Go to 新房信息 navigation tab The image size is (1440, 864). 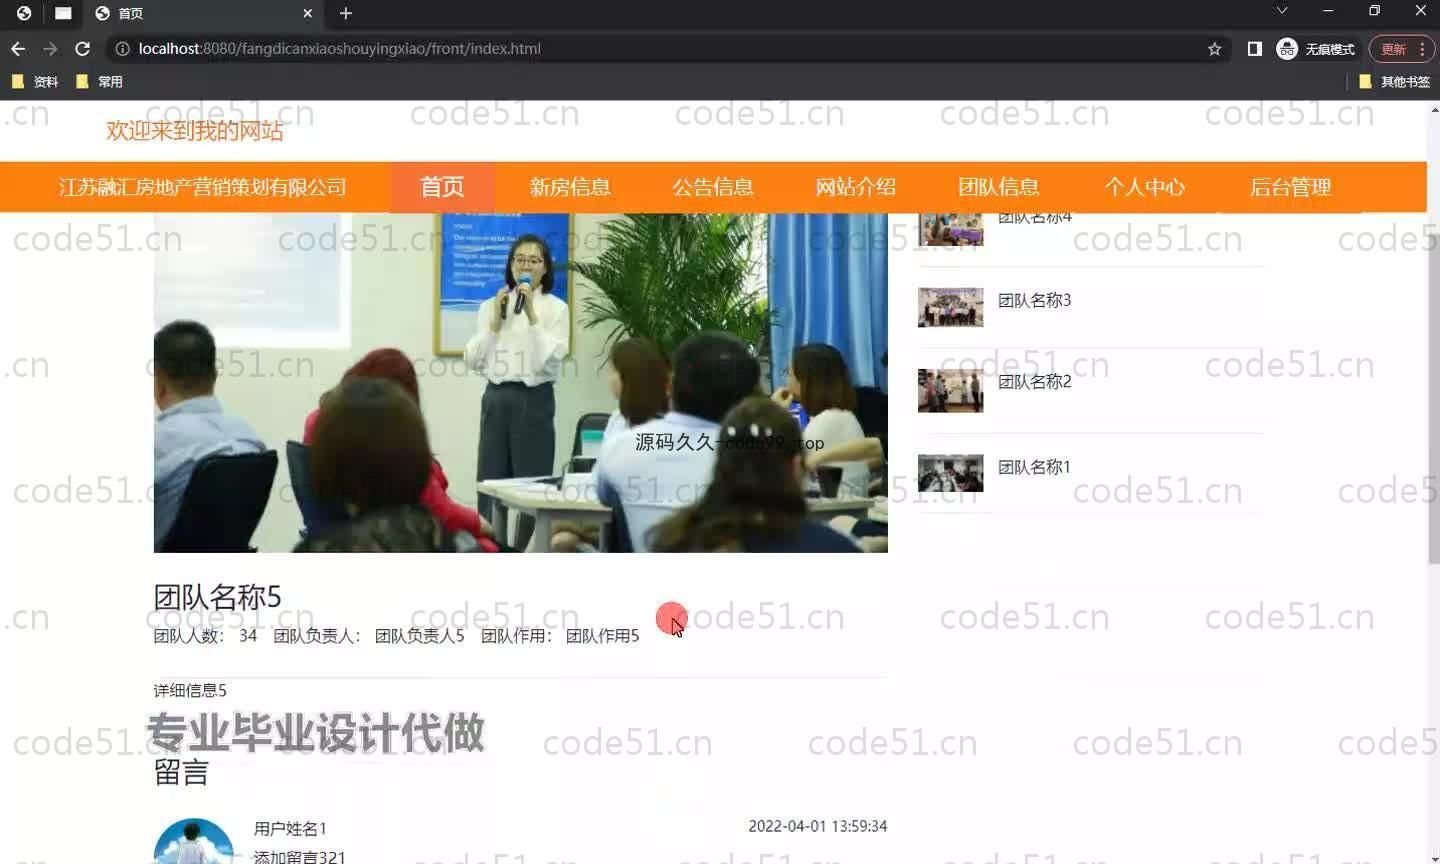click(x=570, y=187)
